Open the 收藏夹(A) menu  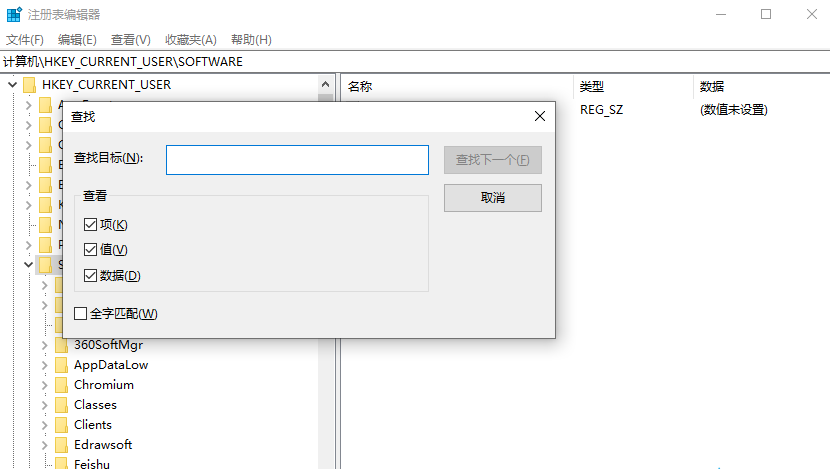(191, 40)
